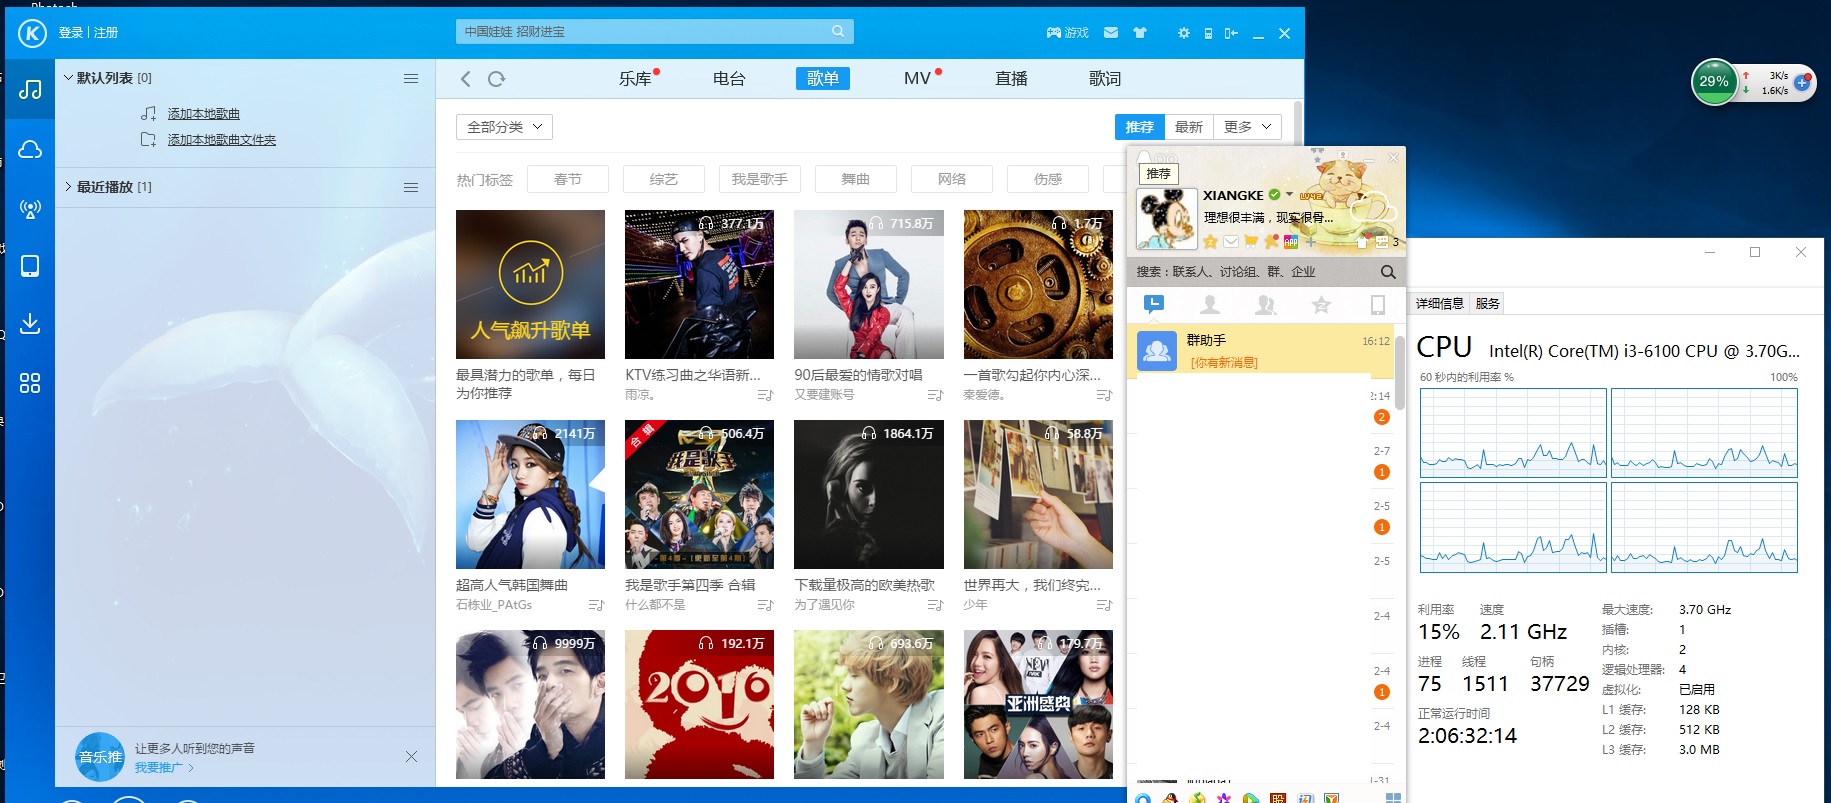Open QQ groups tab icon

click(x=1266, y=304)
